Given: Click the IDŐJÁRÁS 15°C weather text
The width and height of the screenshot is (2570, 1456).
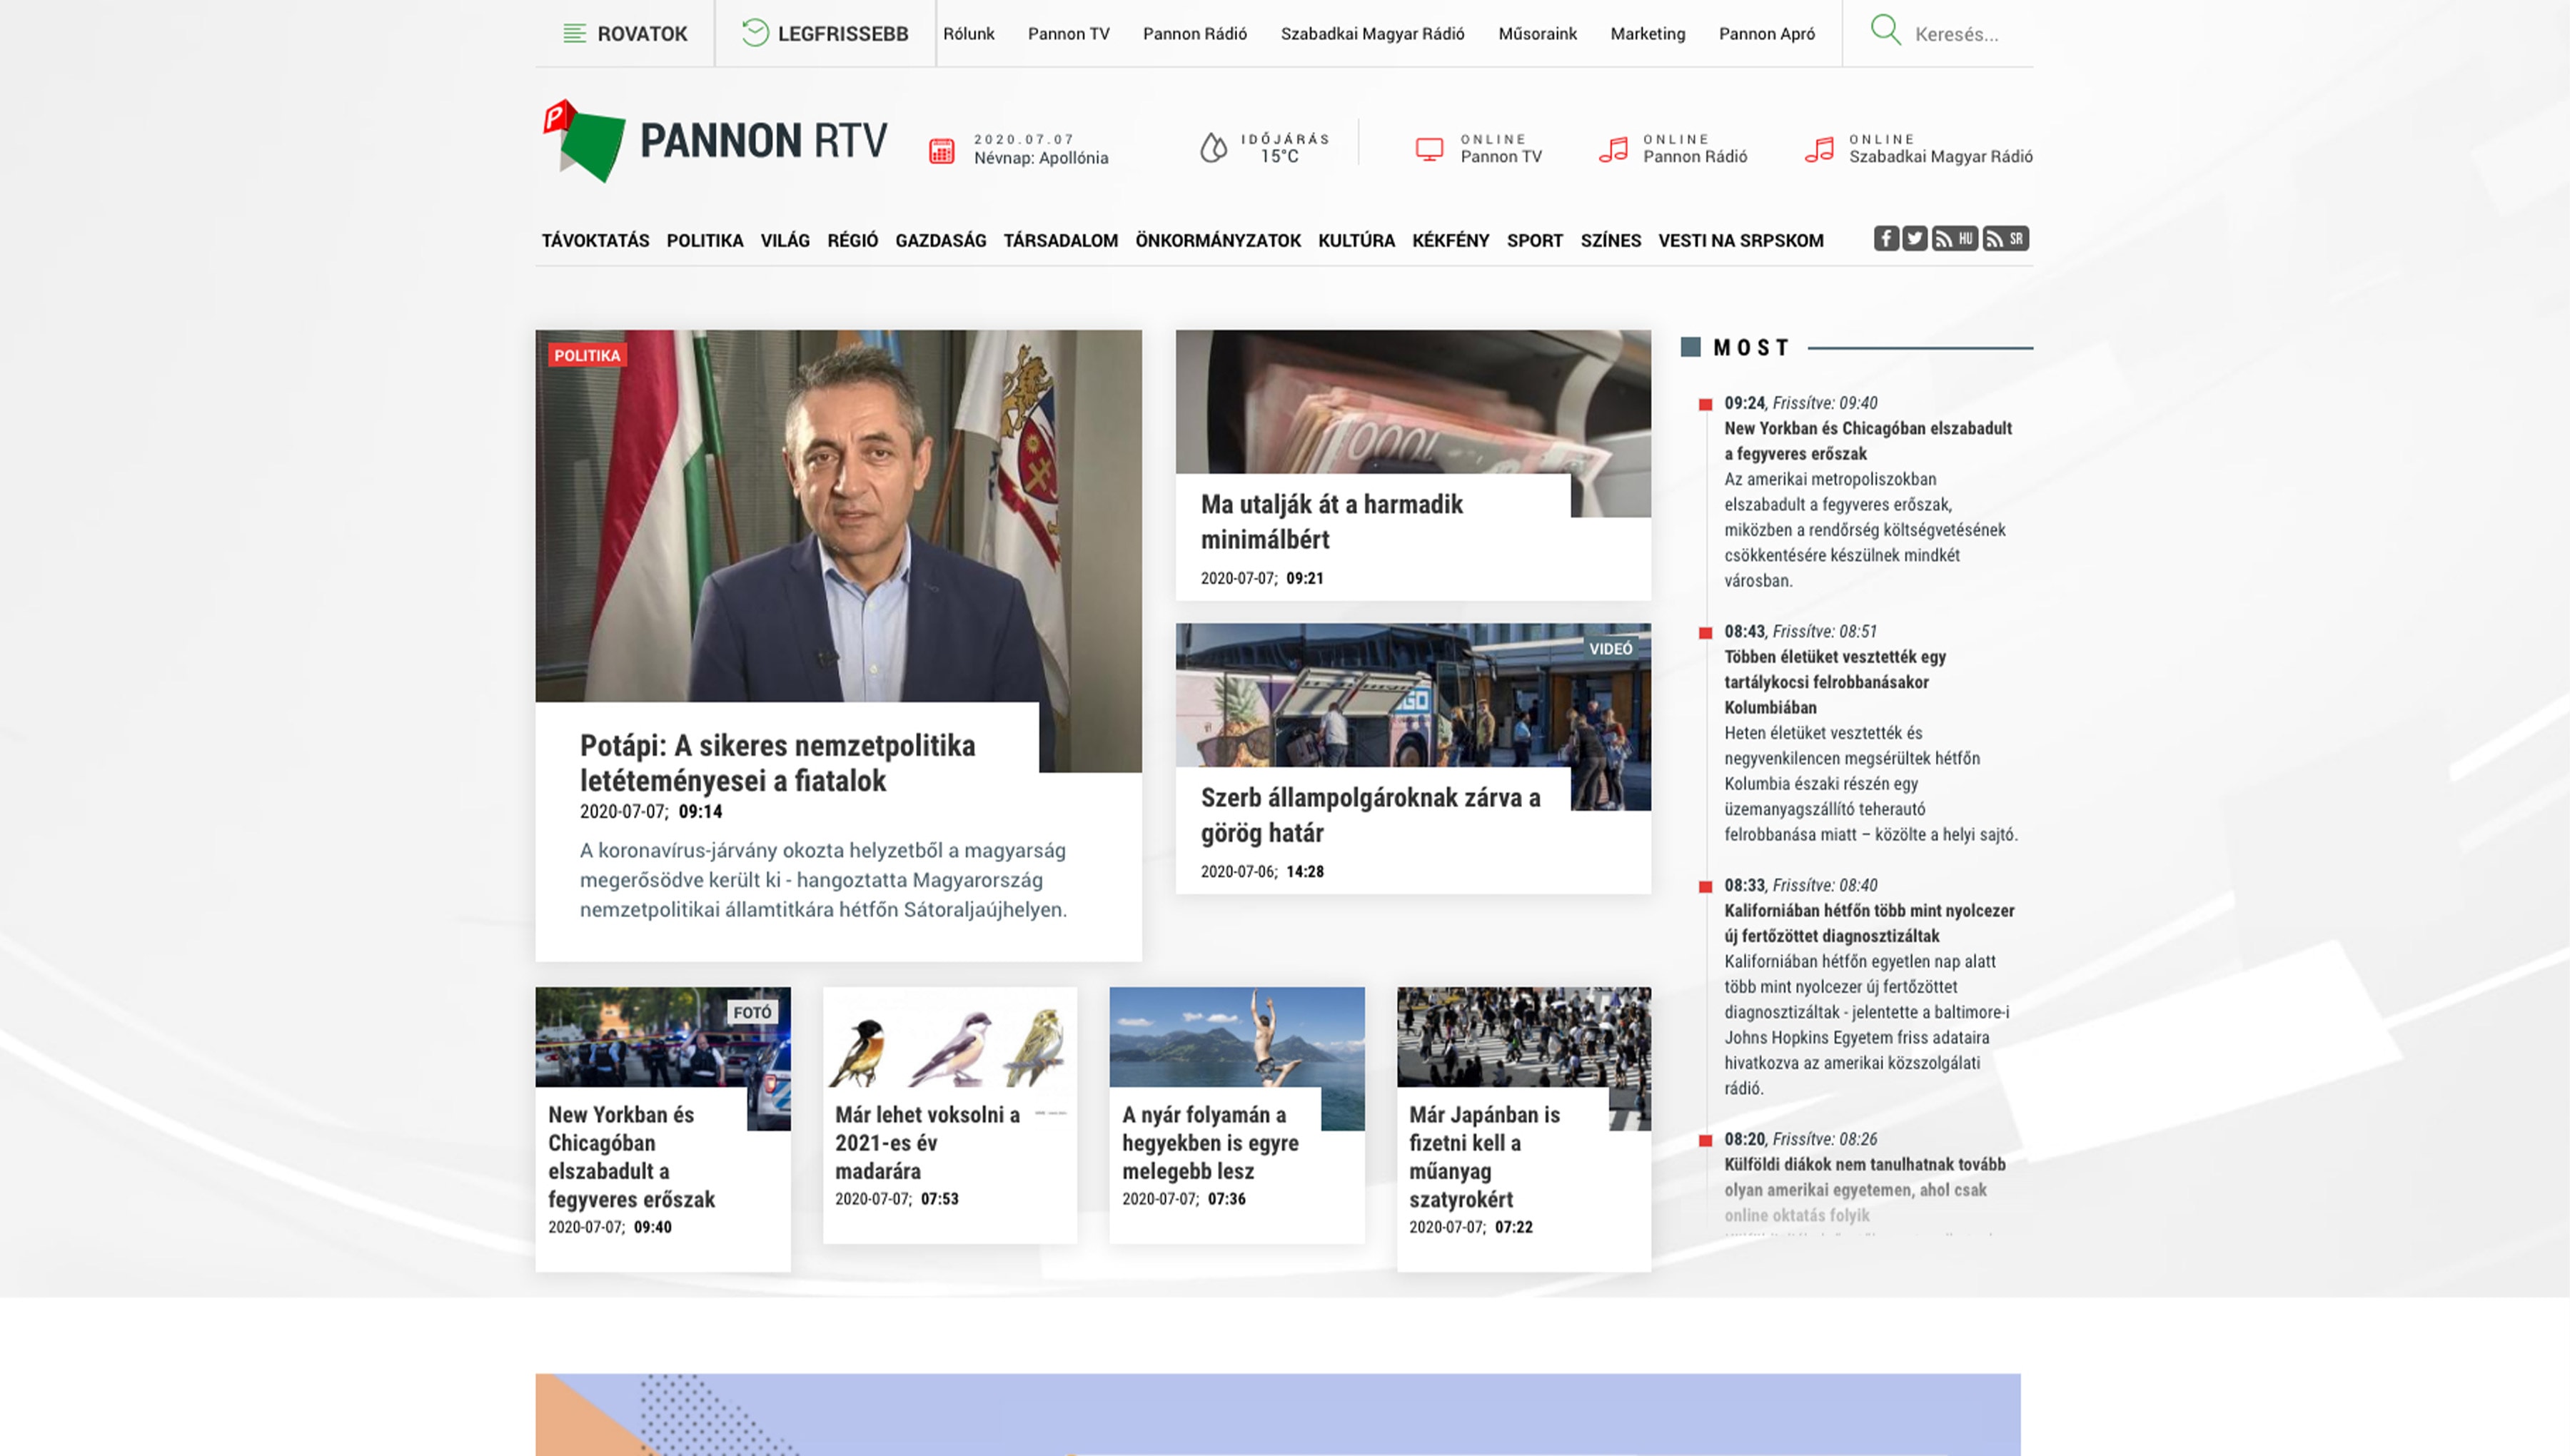Looking at the screenshot, I should [1285, 148].
